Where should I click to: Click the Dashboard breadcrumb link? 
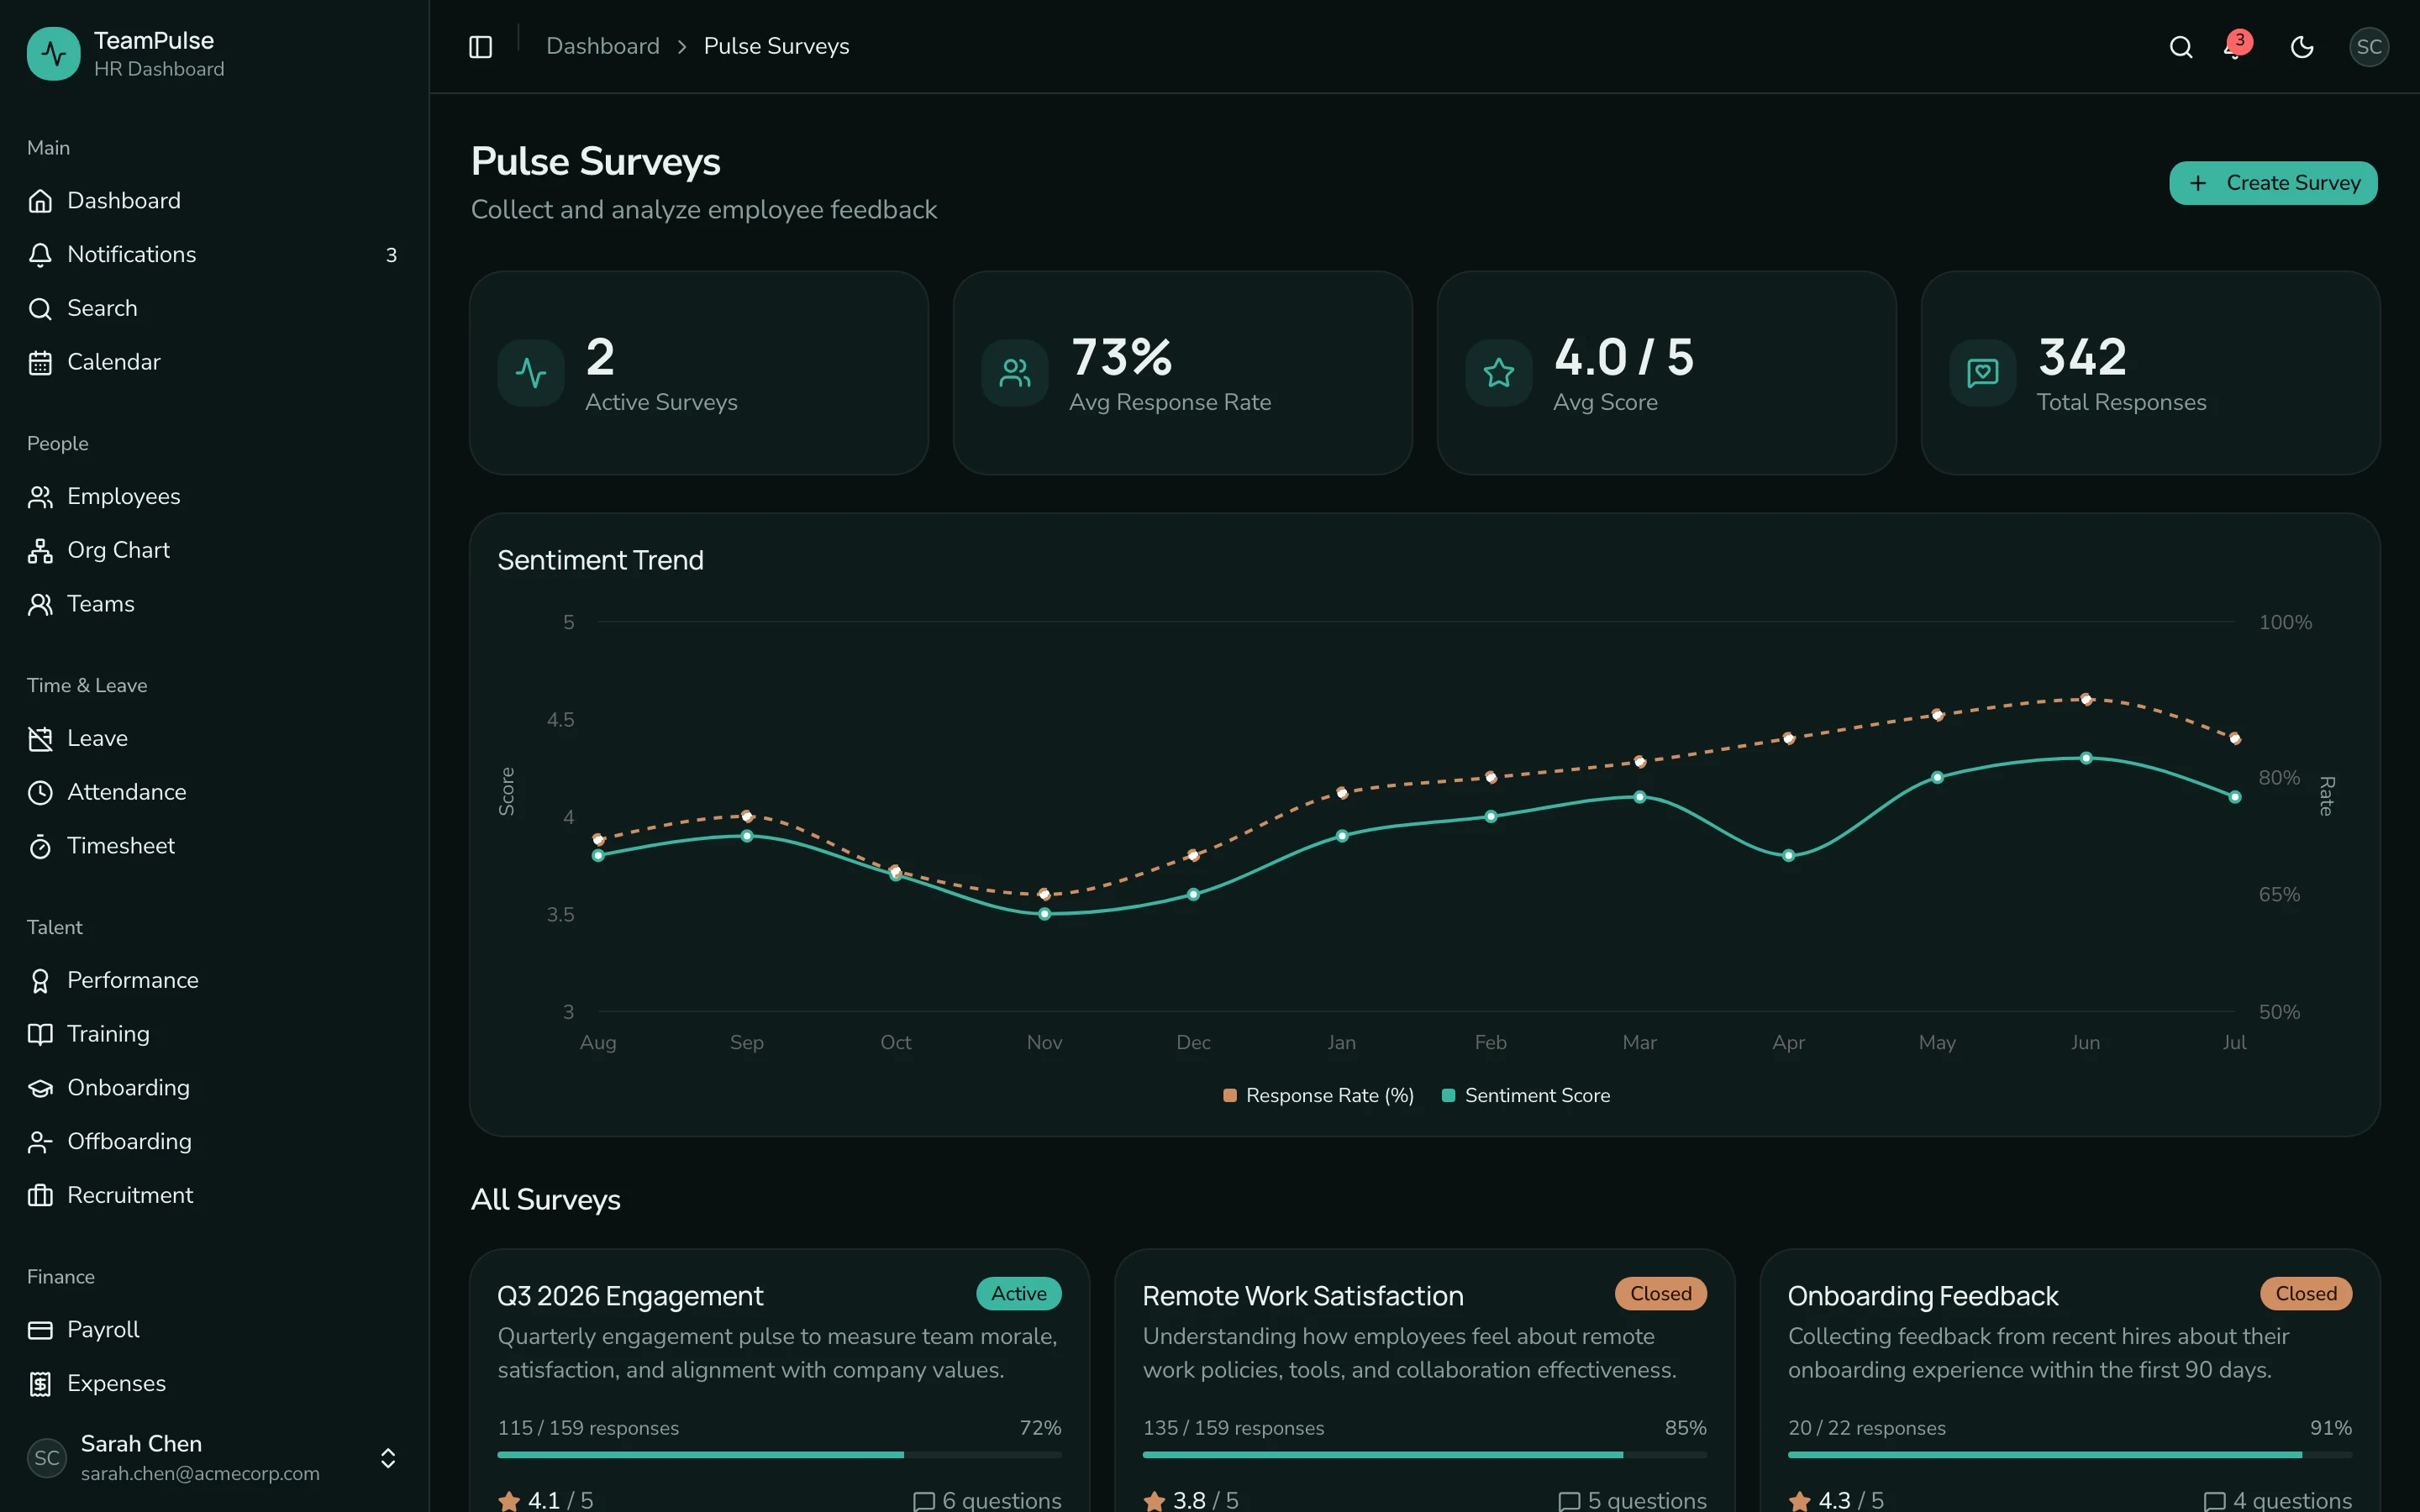coord(603,47)
